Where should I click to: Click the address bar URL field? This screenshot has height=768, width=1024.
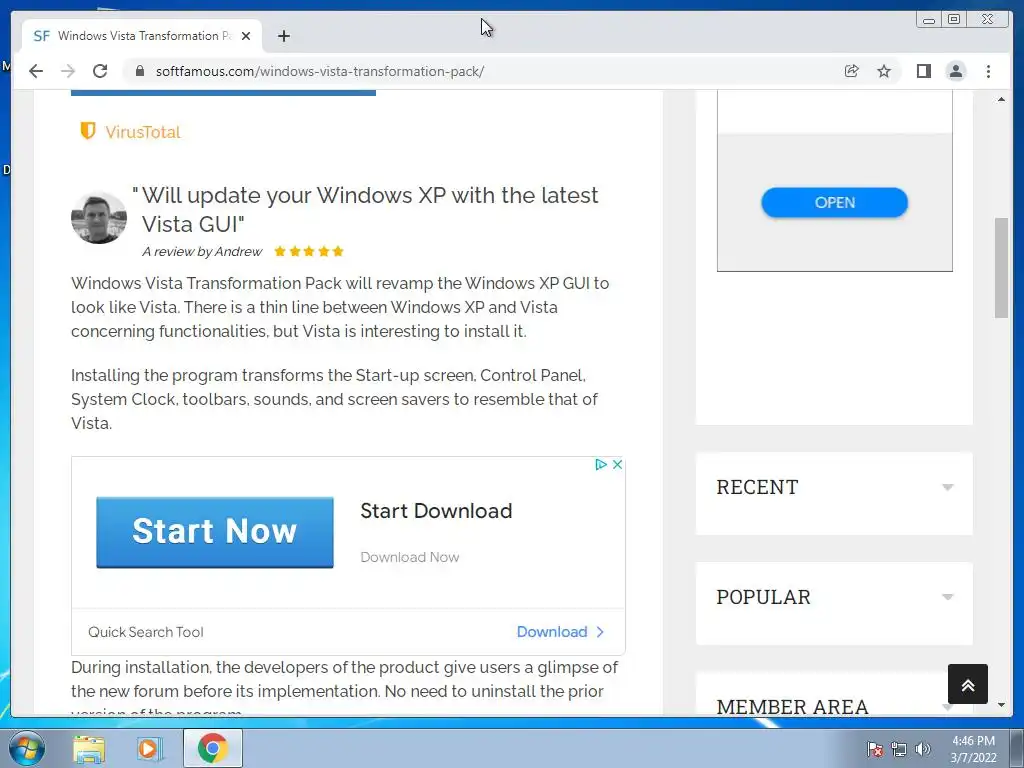[483, 71]
